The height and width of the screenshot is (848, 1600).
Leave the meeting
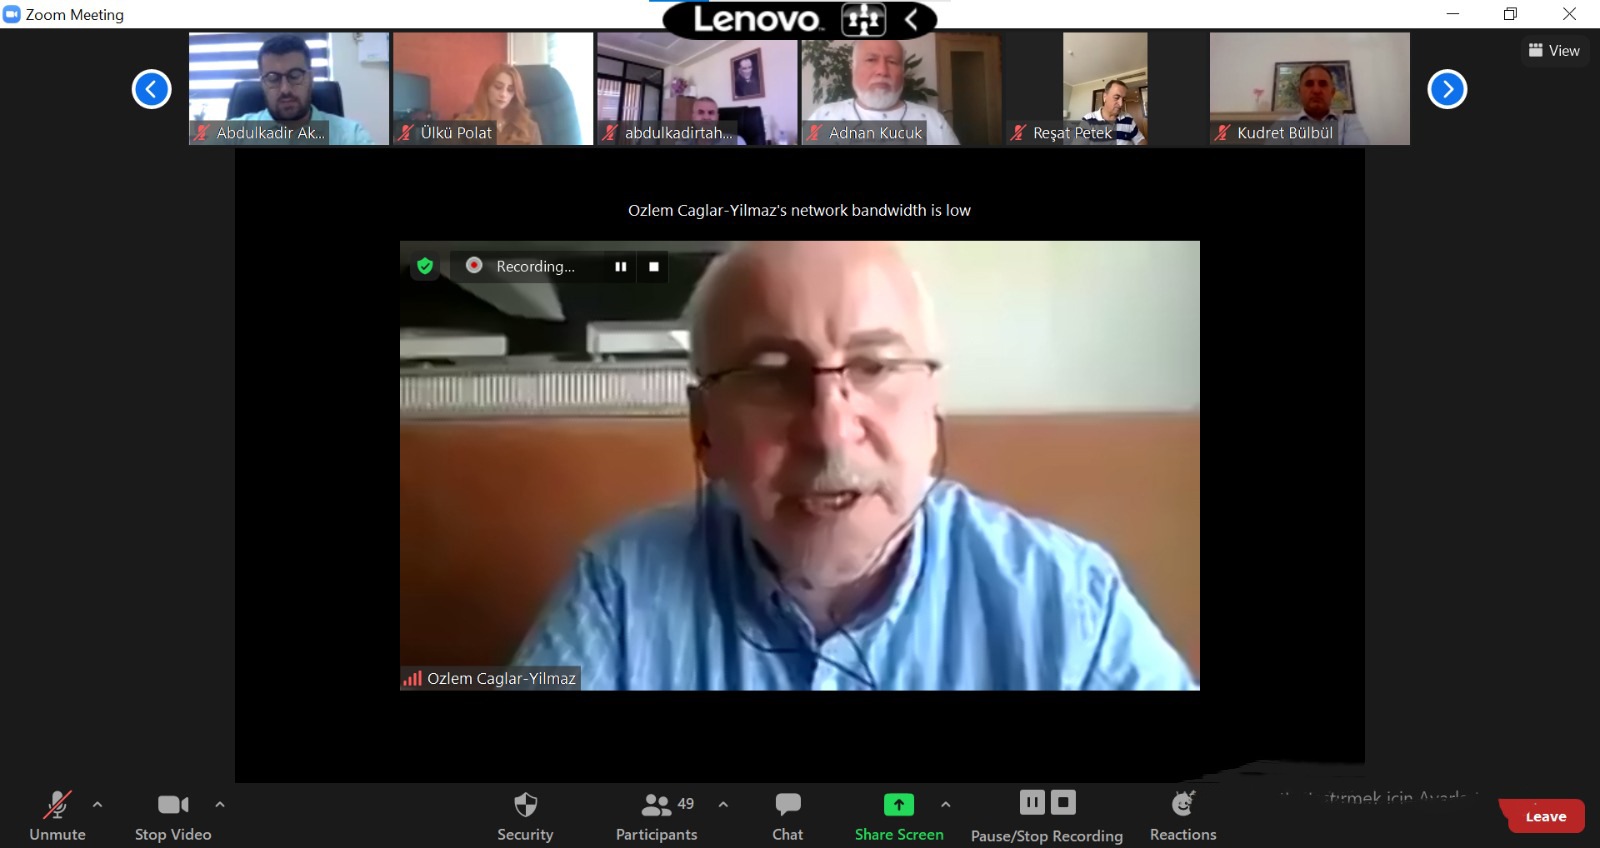[1545, 816]
